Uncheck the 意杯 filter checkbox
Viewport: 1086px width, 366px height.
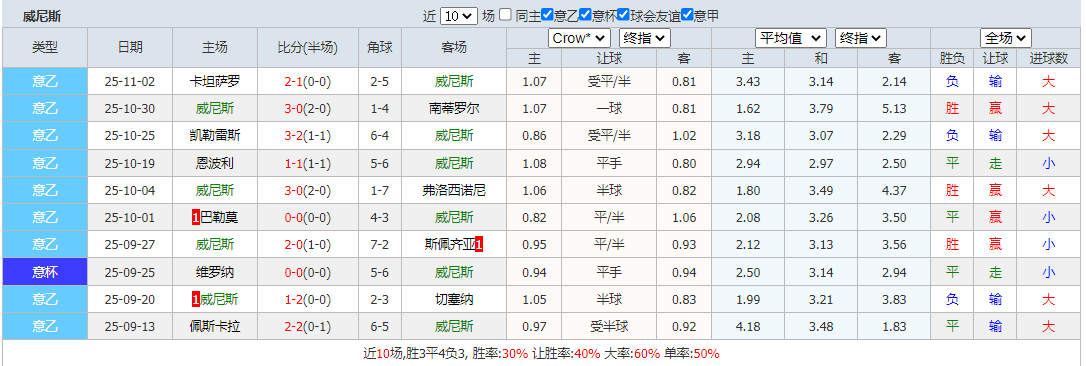585,15
